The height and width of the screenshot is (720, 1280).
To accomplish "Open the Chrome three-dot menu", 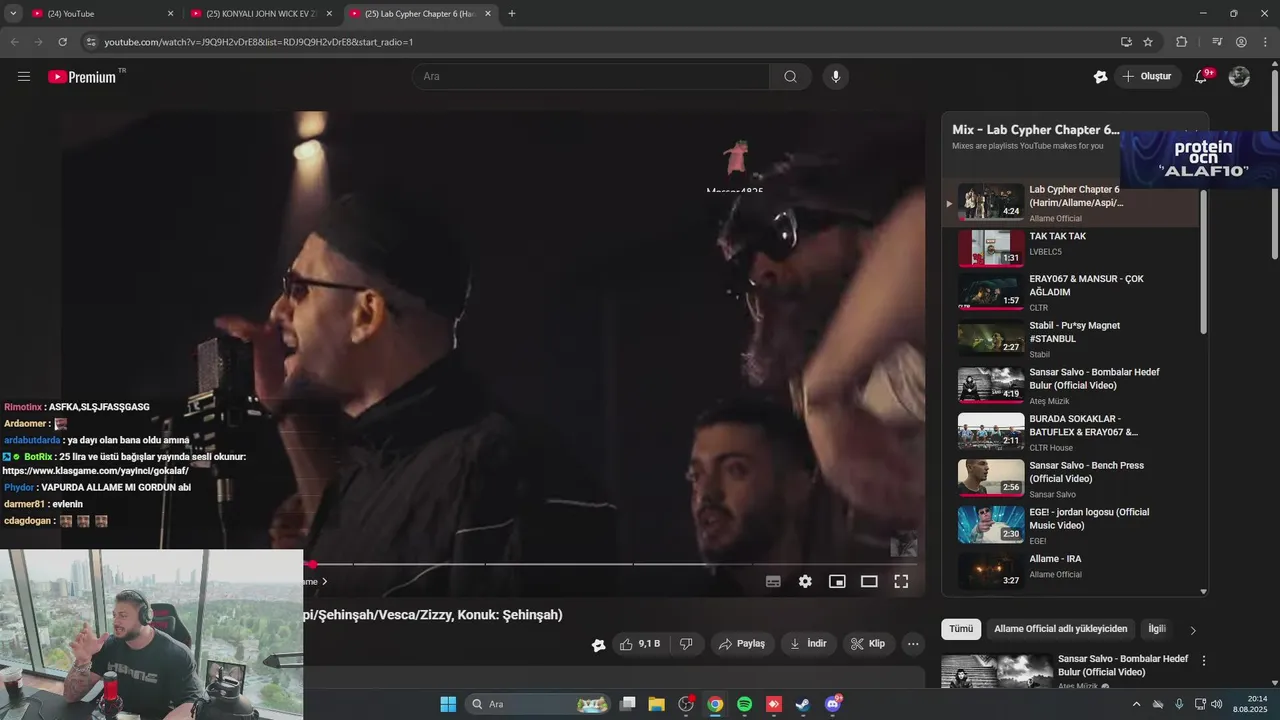I will (x=1265, y=42).
